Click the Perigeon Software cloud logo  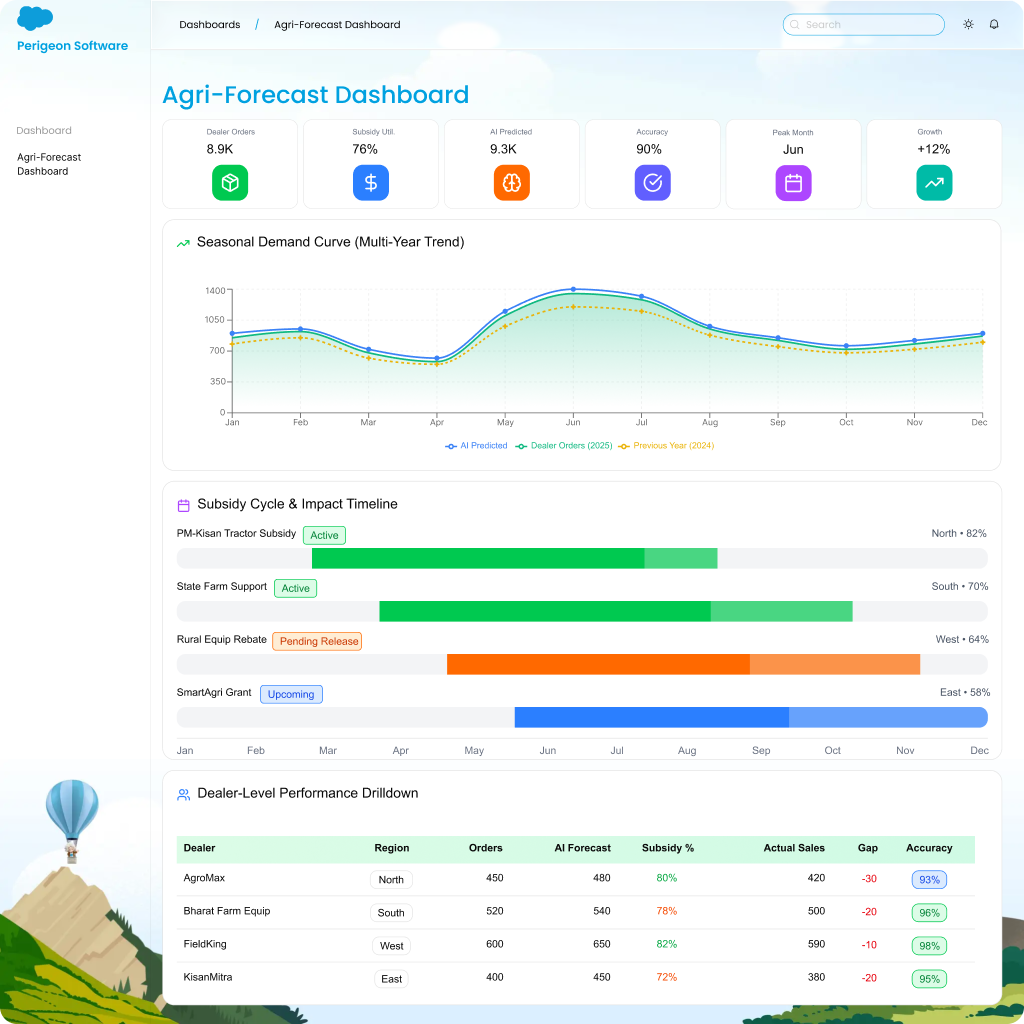[35, 19]
